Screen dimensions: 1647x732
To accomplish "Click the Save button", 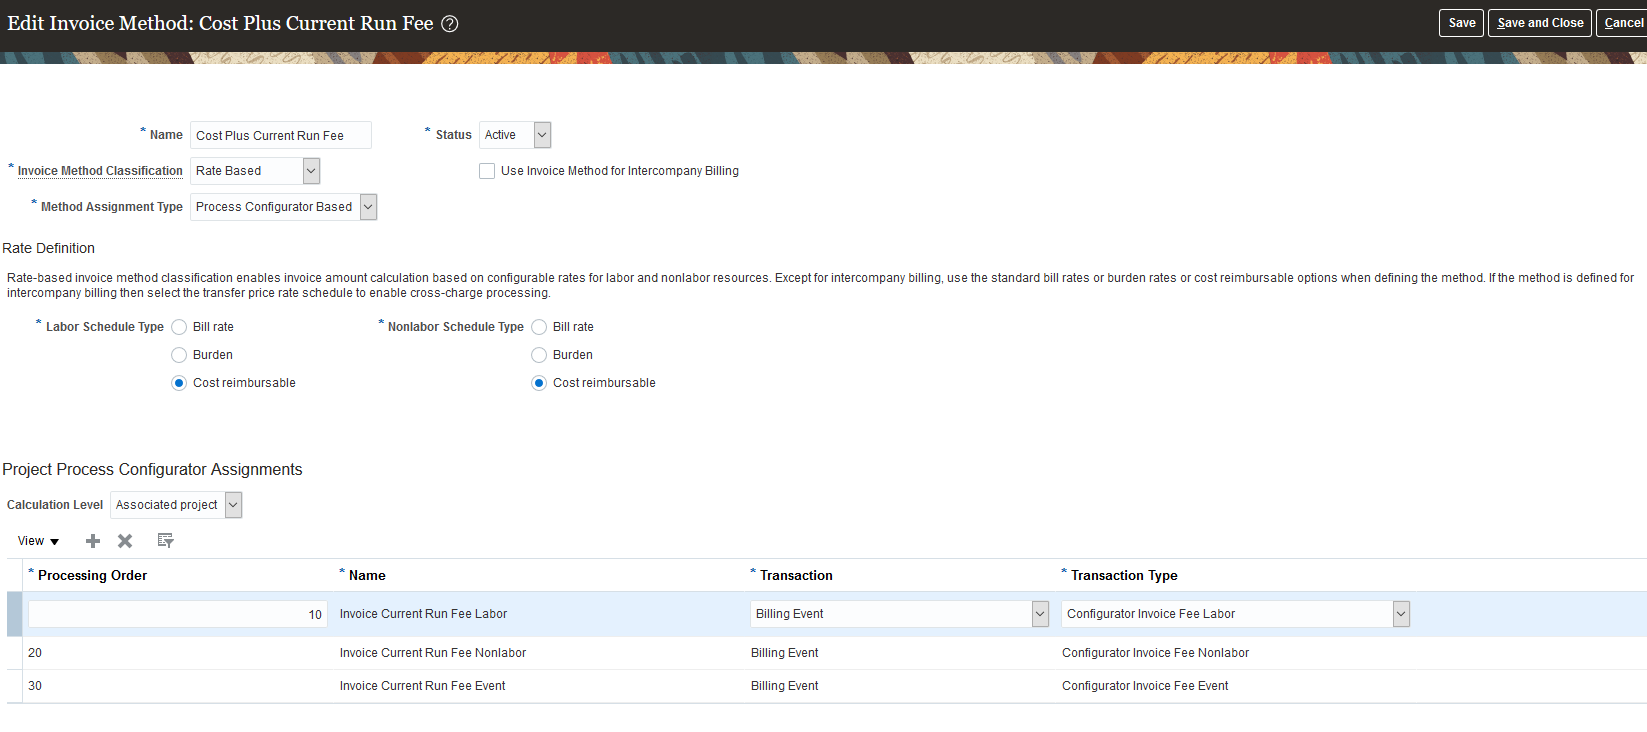I will pos(1461,23).
